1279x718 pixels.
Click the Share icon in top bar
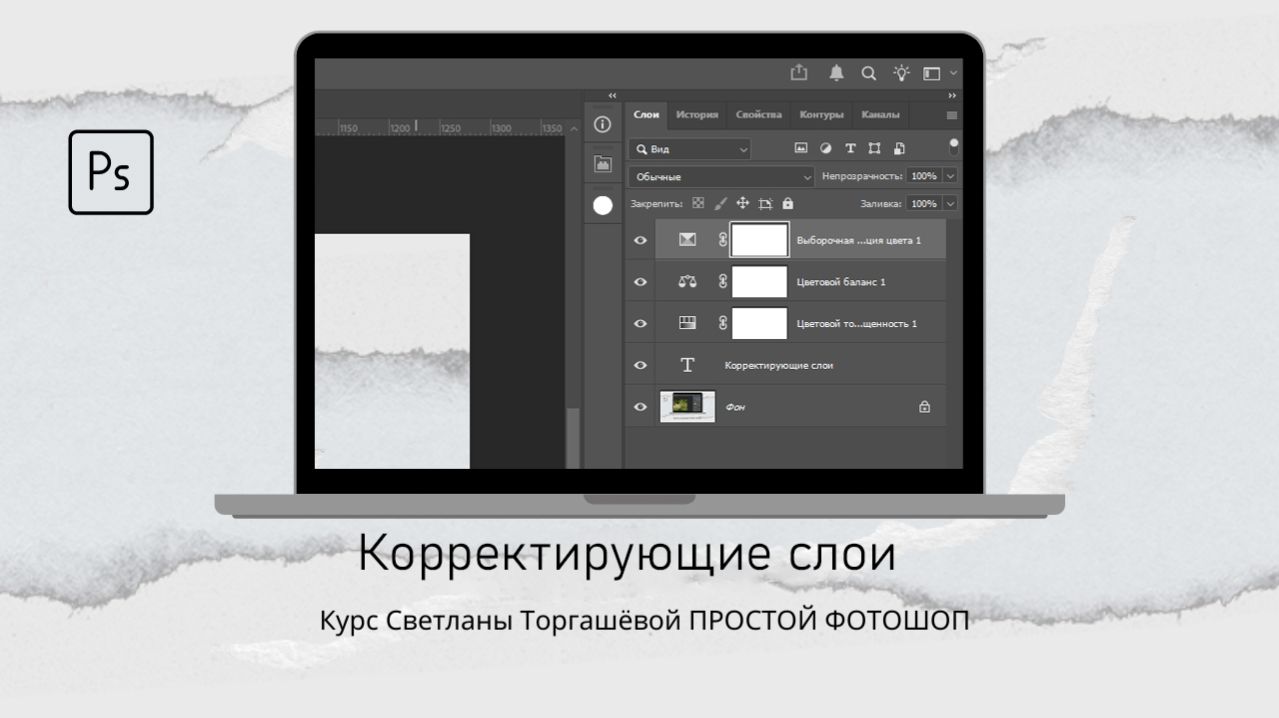tap(798, 72)
